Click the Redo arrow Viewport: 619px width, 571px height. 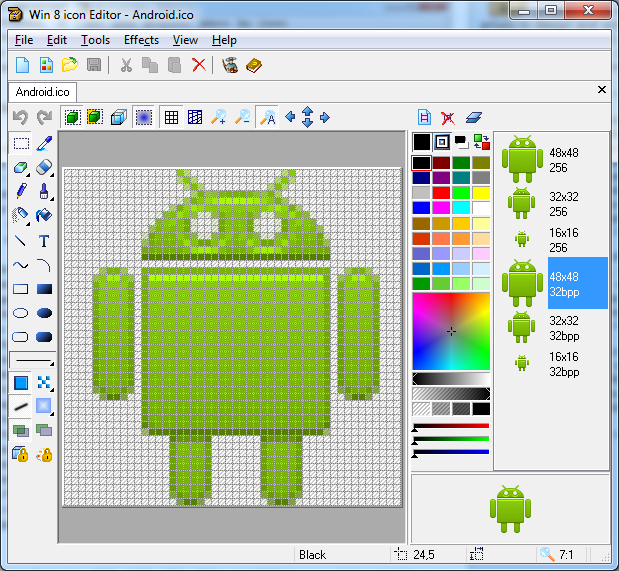(44, 117)
